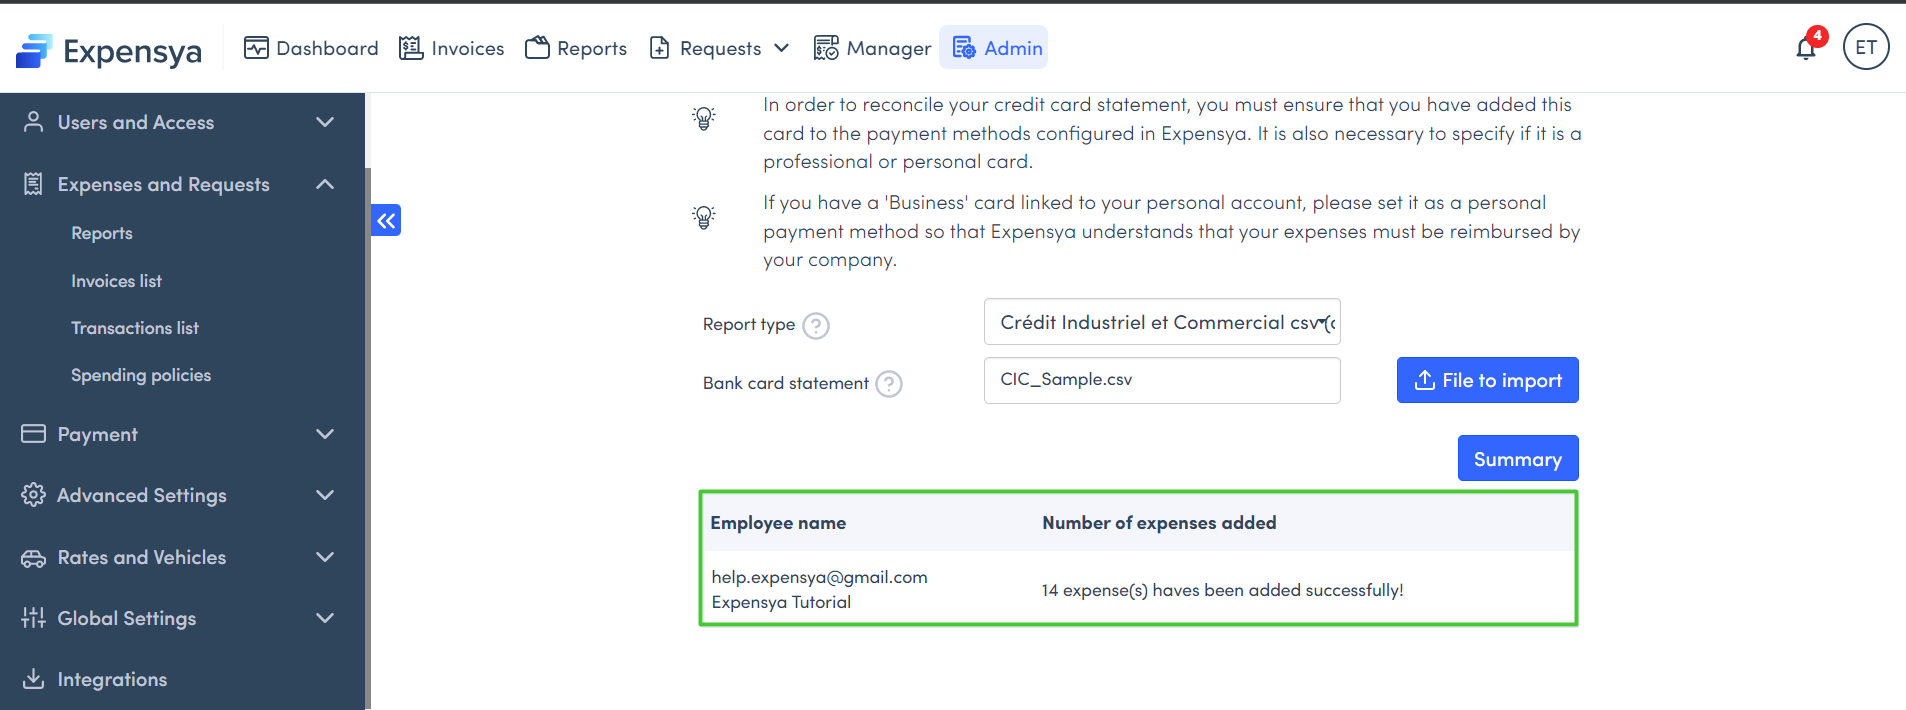Open Transactions list in sidebar

135,328
